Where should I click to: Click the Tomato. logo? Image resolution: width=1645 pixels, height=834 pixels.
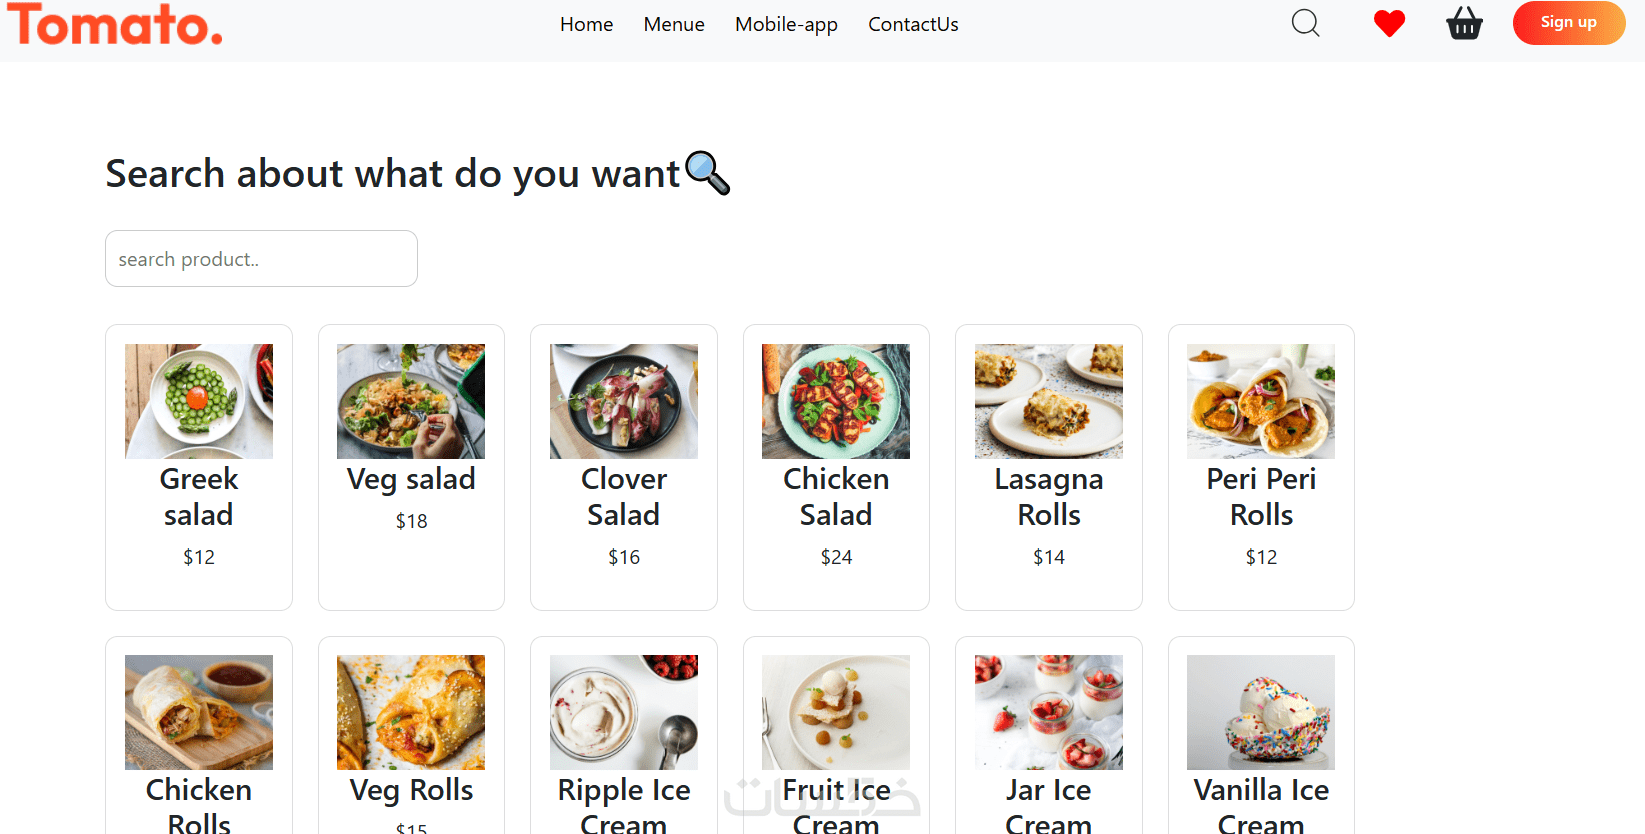tap(115, 24)
